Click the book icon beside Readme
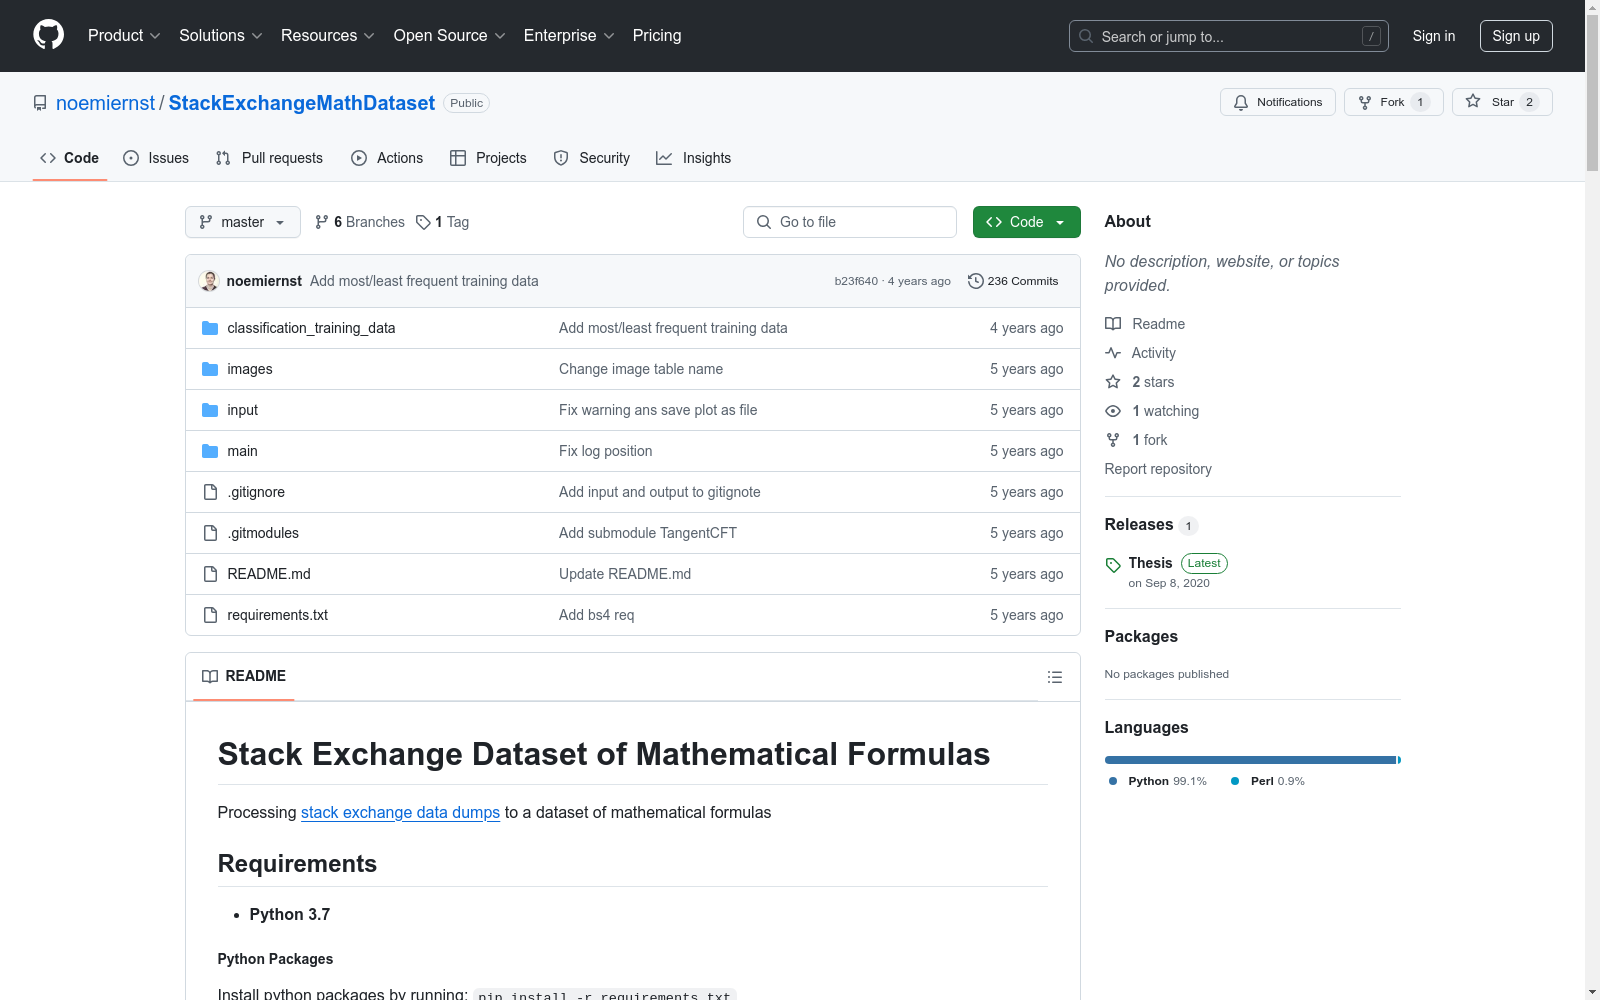This screenshot has height=1000, width=1600. (x=1113, y=324)
